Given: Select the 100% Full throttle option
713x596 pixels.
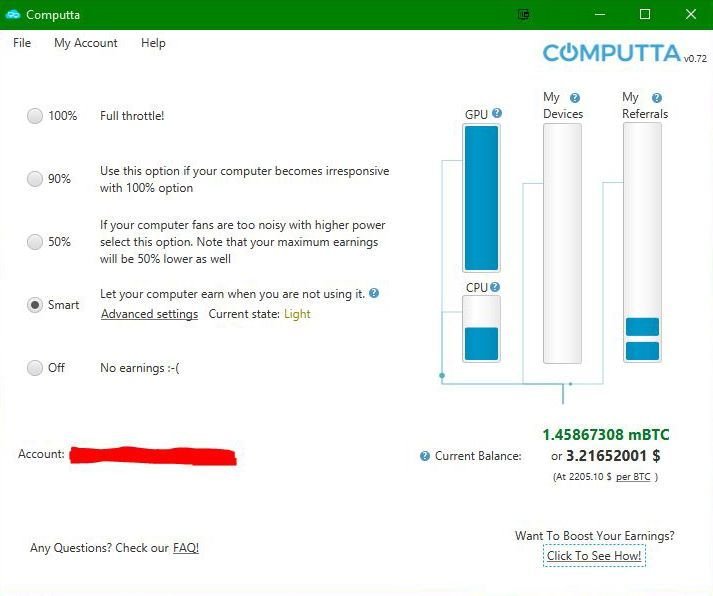Looking at the screenshot, I should (35, 115).
